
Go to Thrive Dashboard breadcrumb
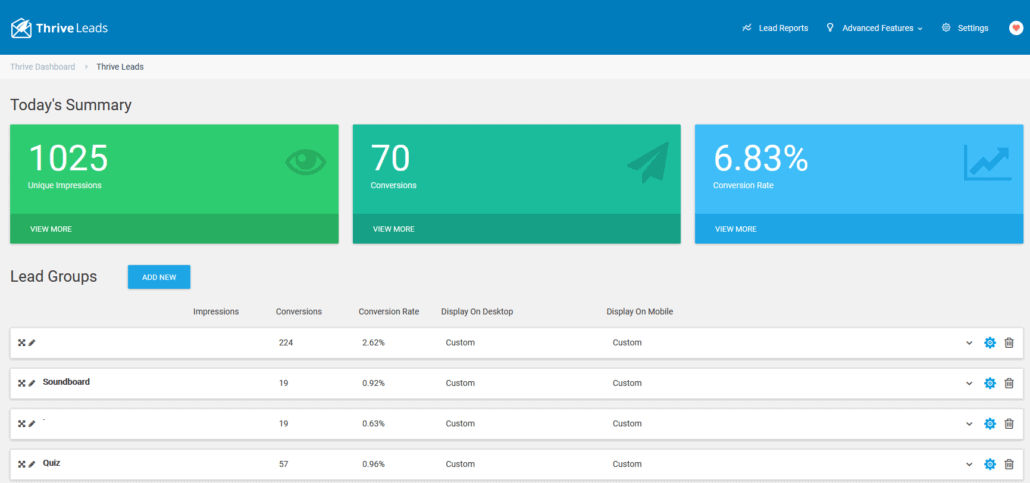point(43,67)
